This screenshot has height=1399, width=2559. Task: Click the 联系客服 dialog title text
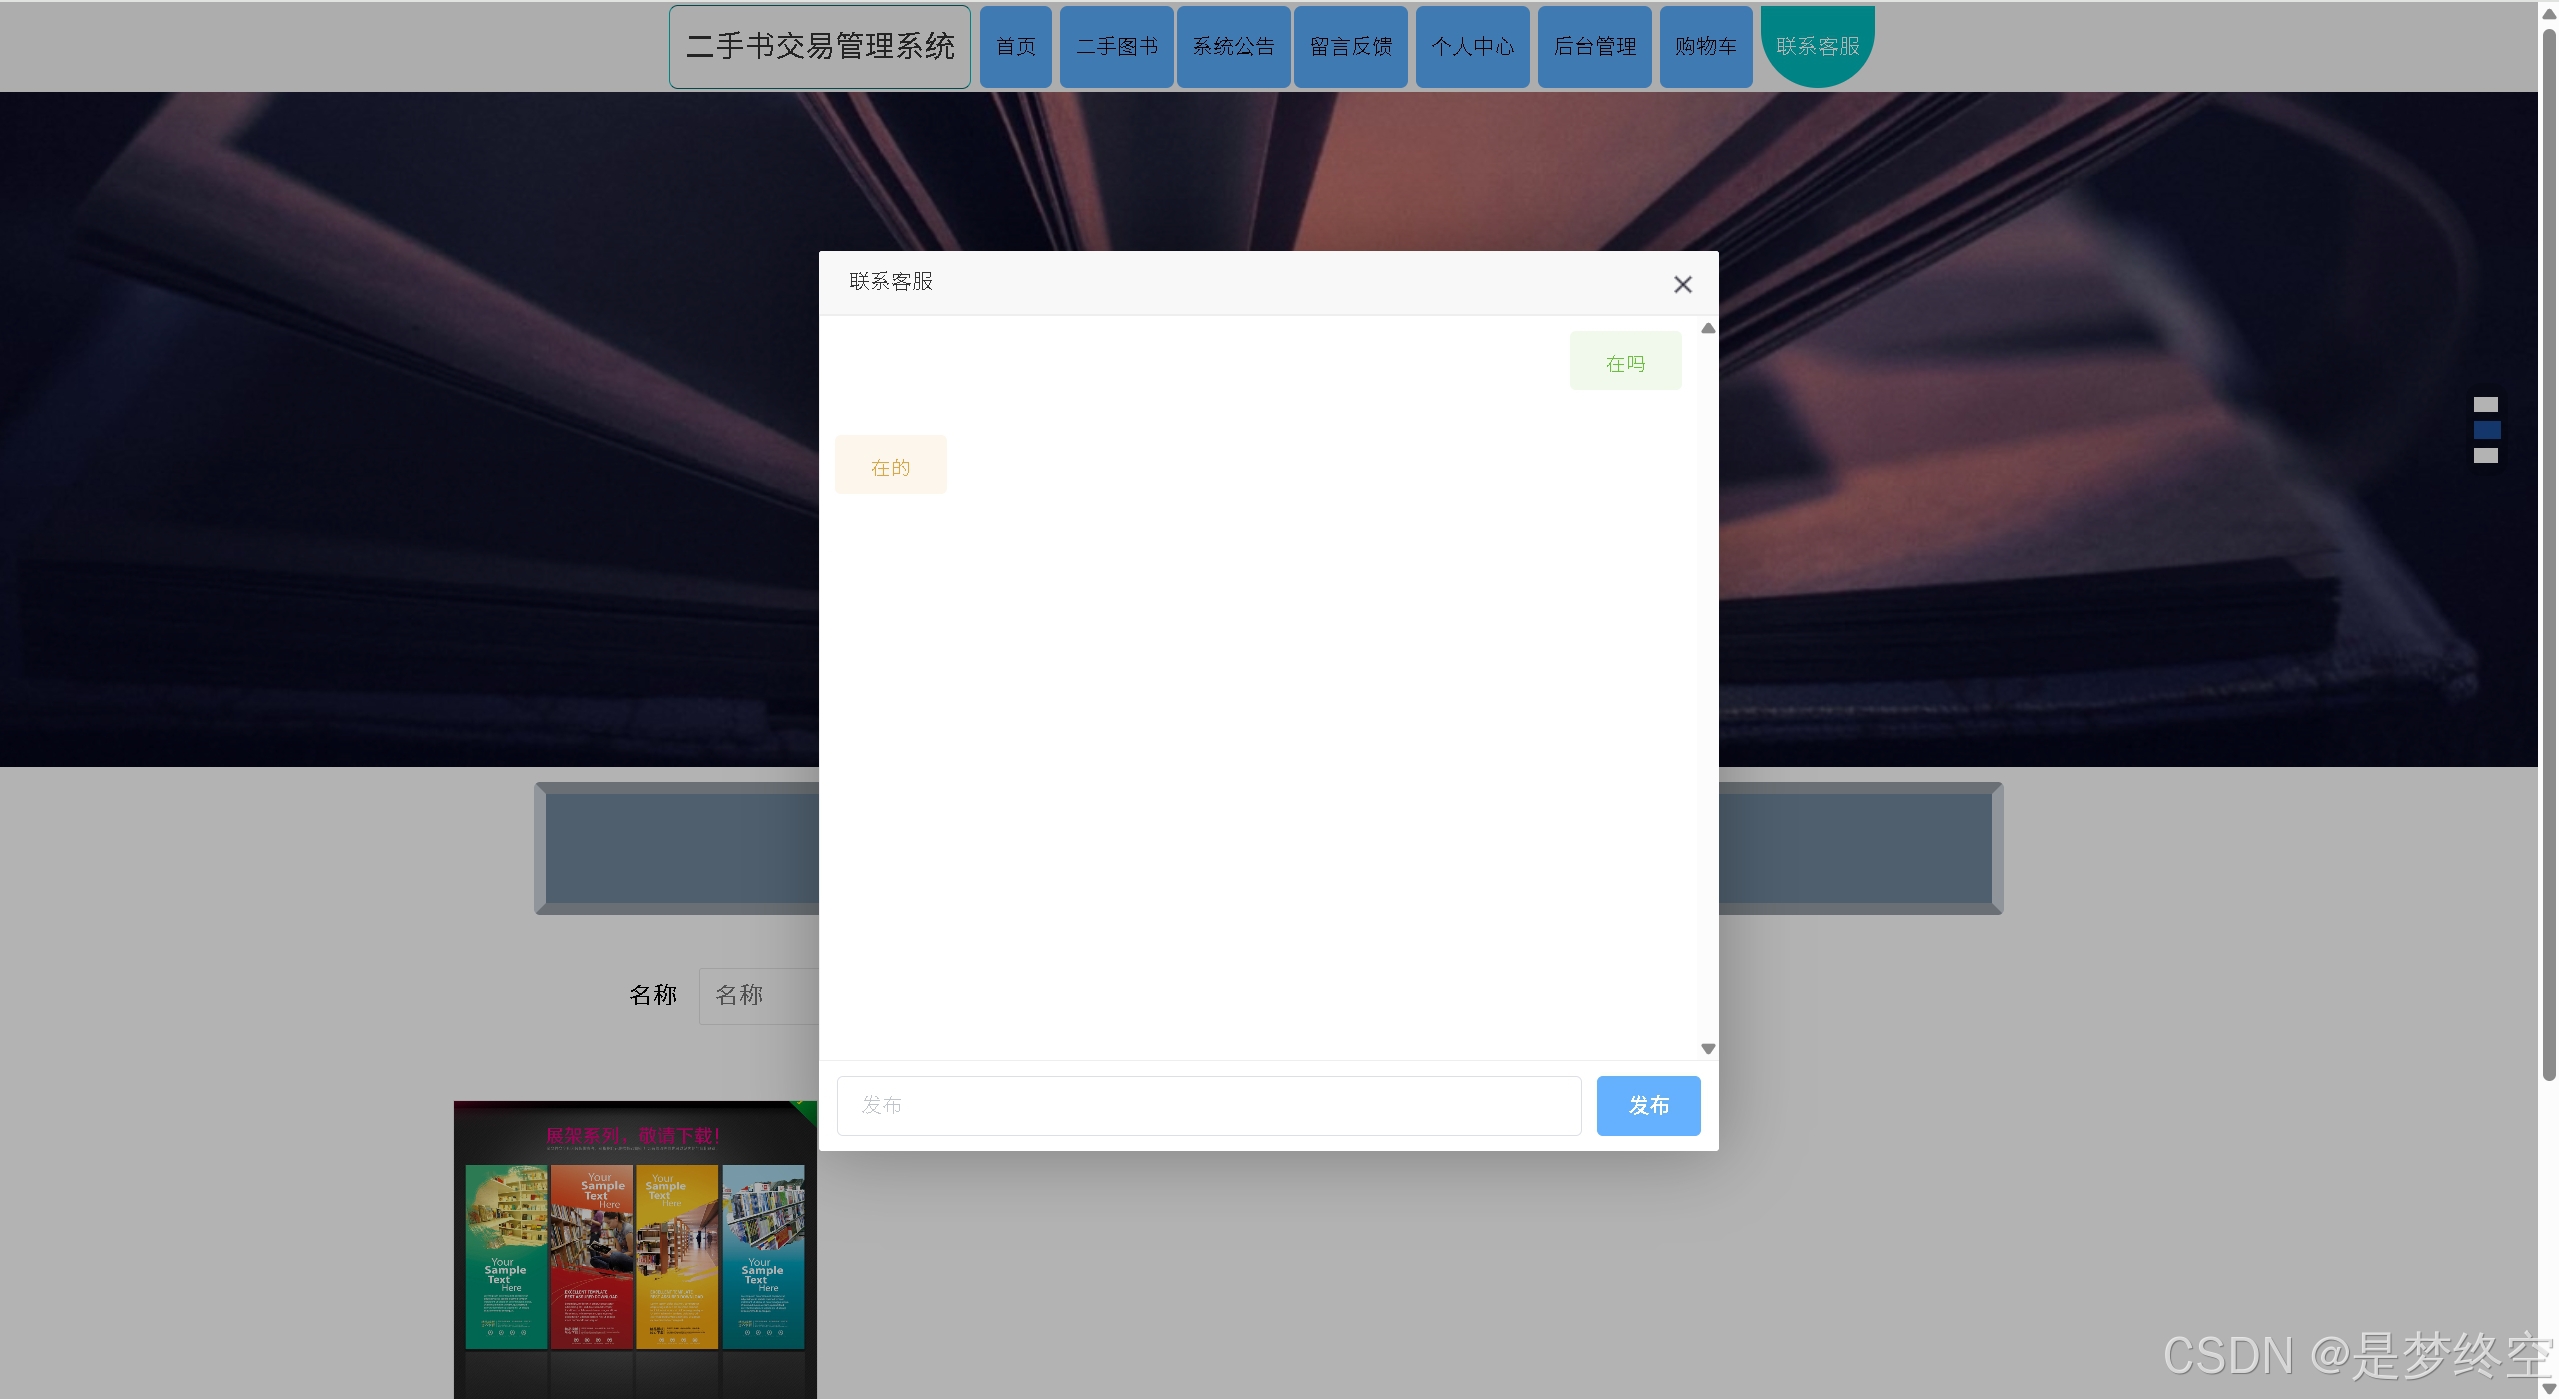coord(890,281)
